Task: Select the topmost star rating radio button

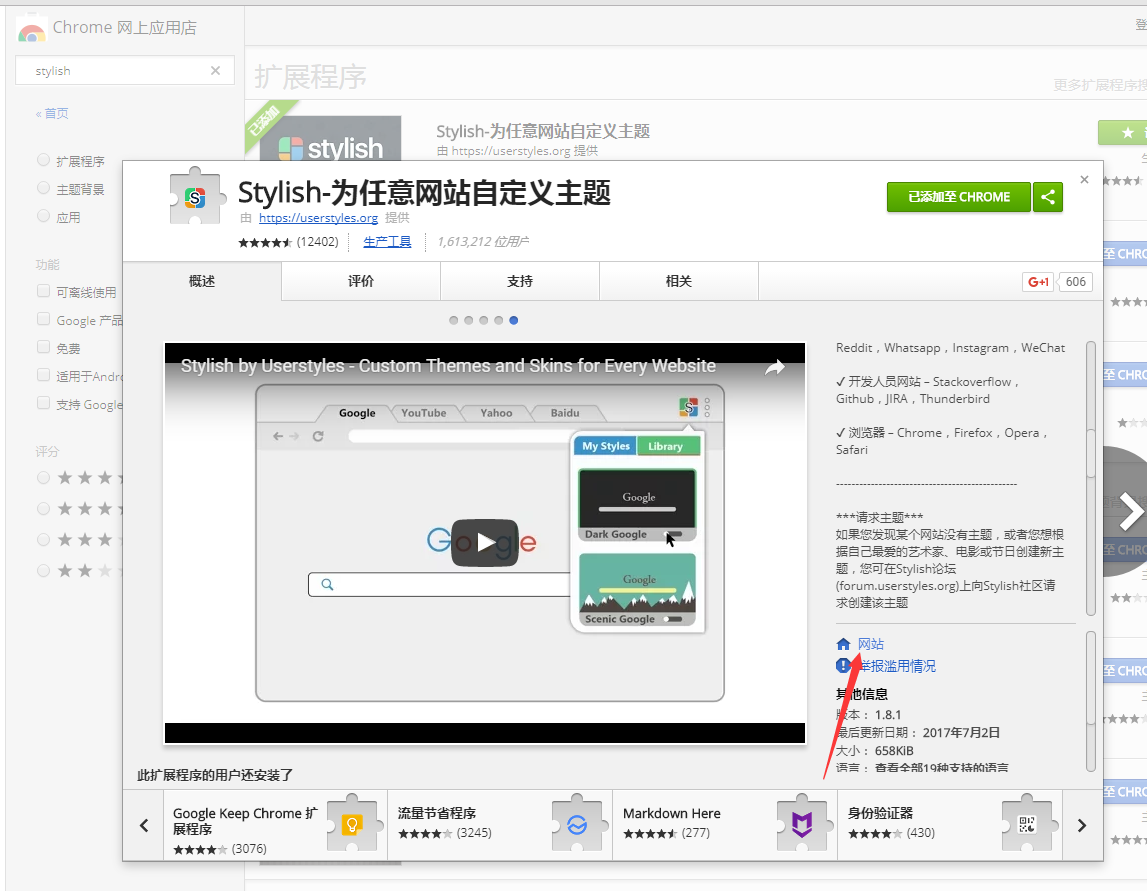Action: click(43, 478)
